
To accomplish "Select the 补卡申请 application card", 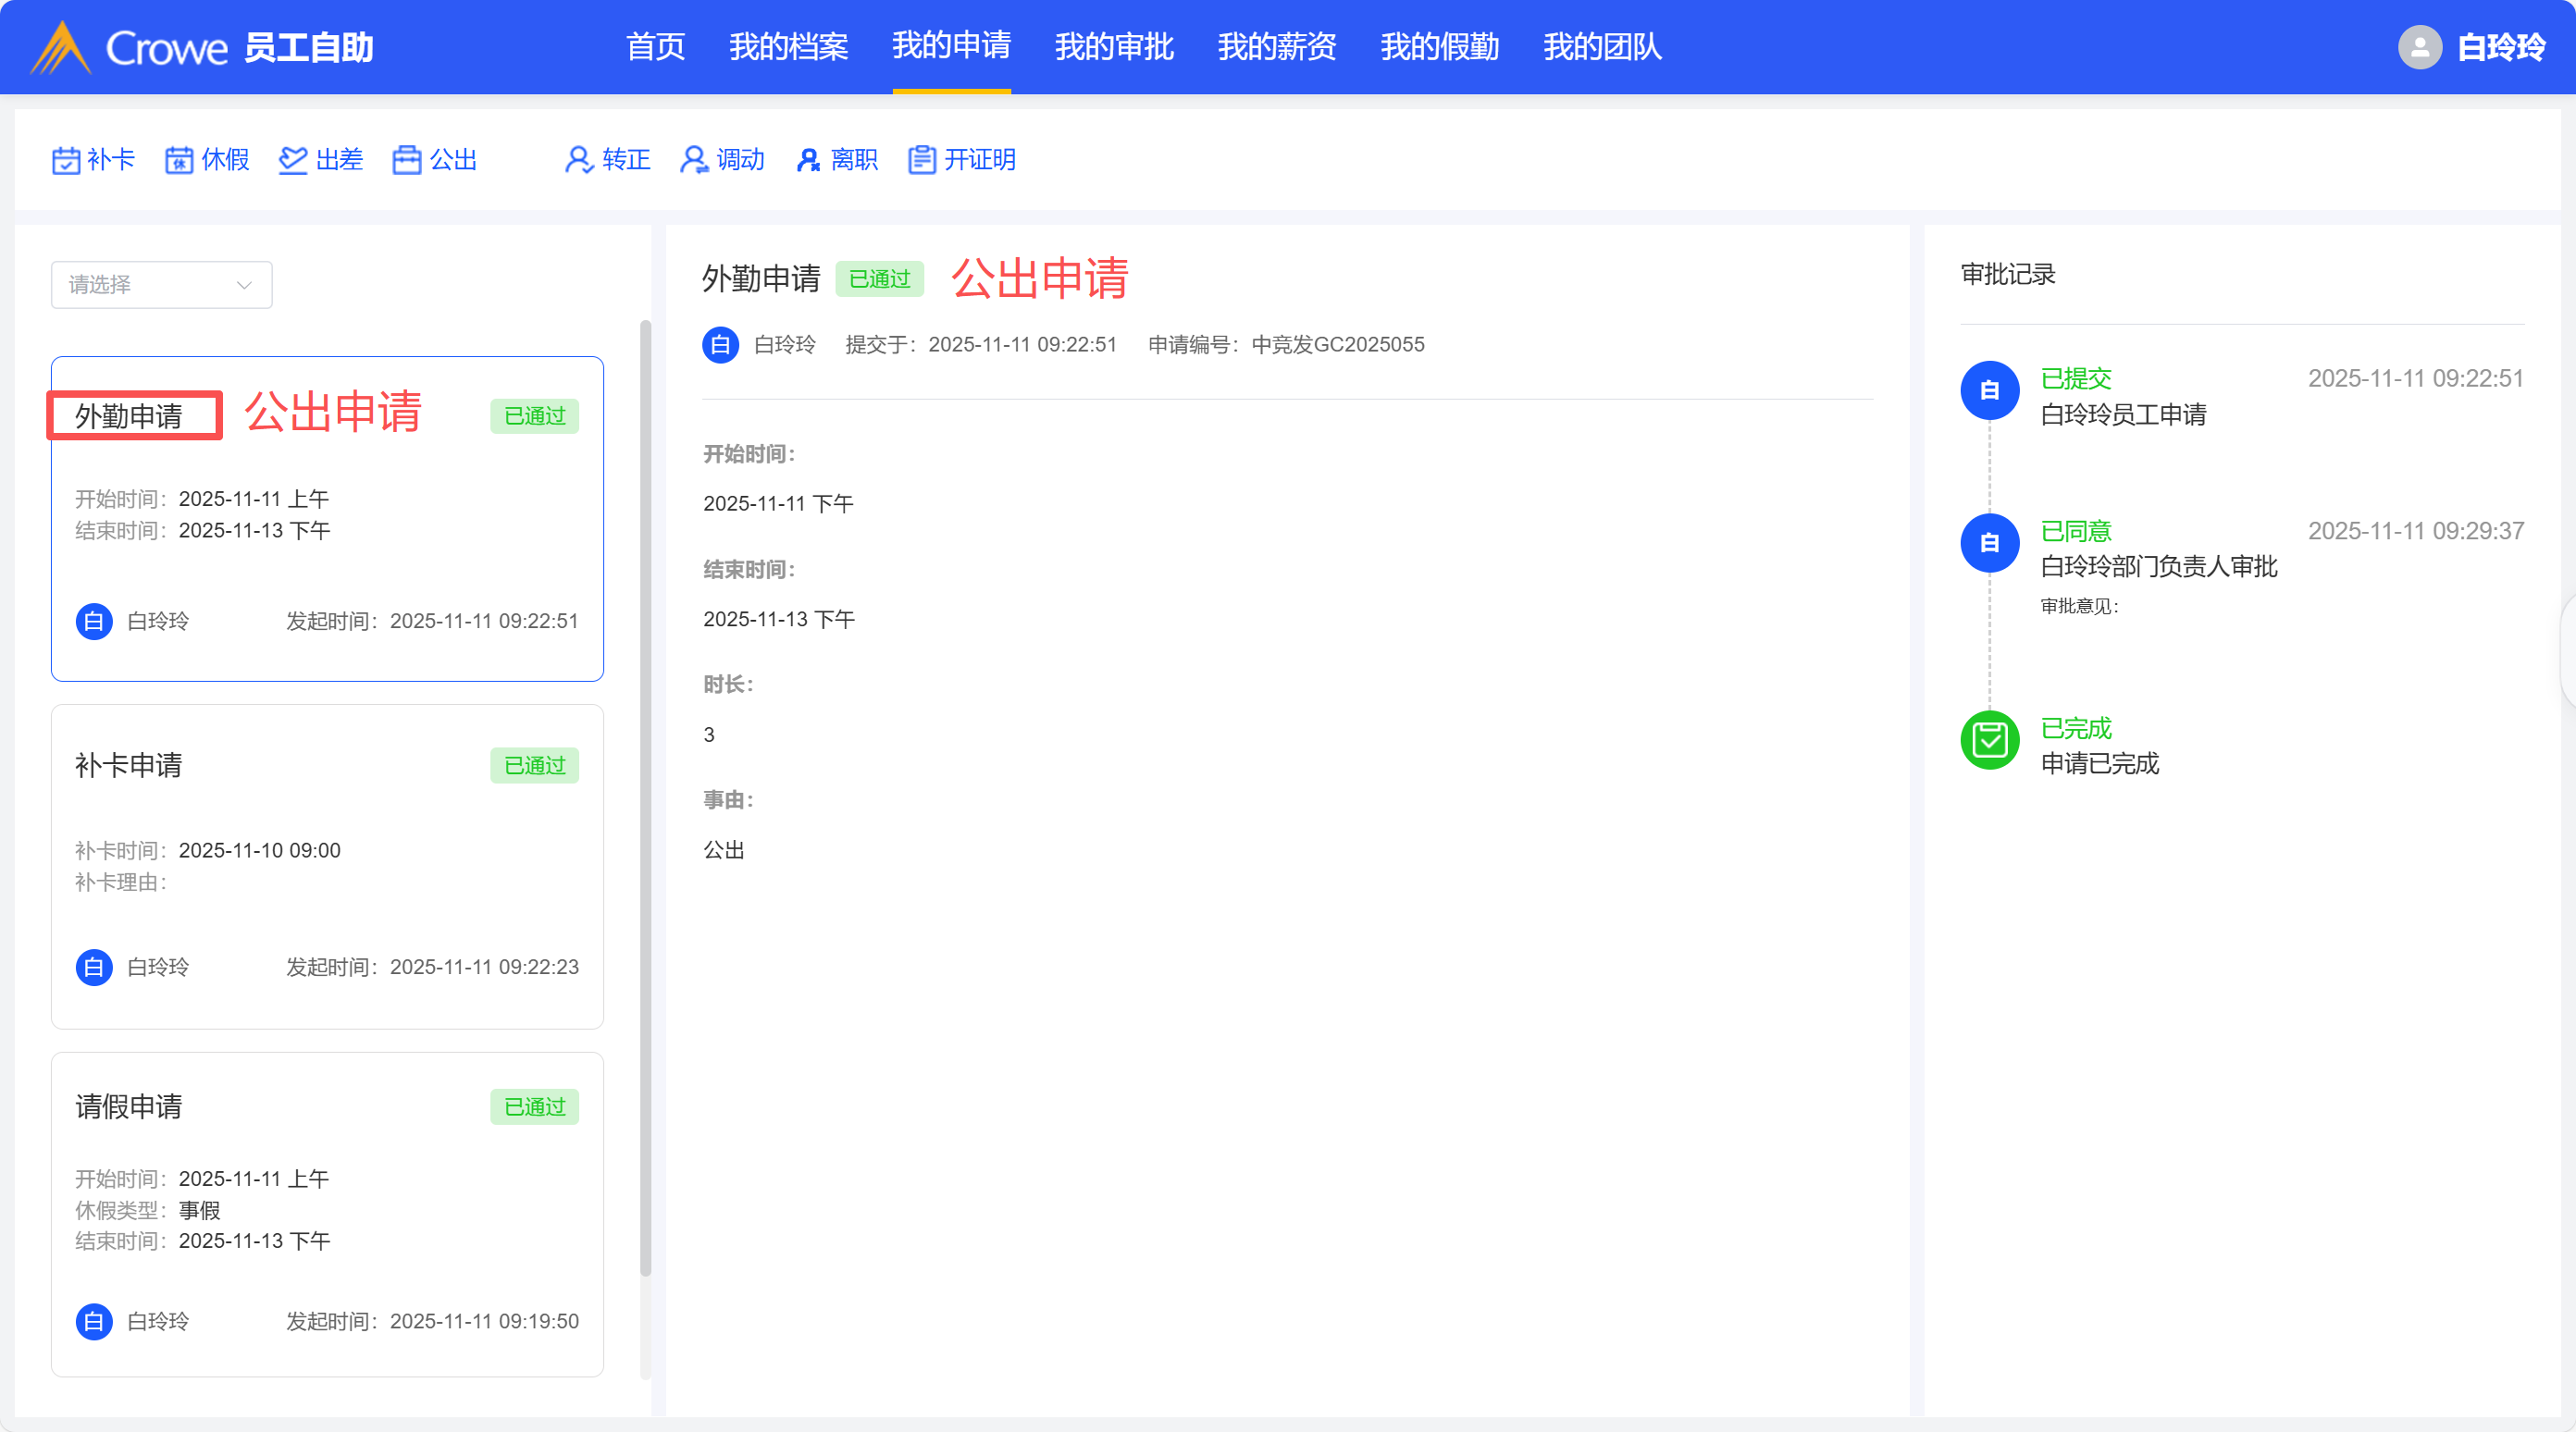I will pyautogui.click(x=327, y=866).
